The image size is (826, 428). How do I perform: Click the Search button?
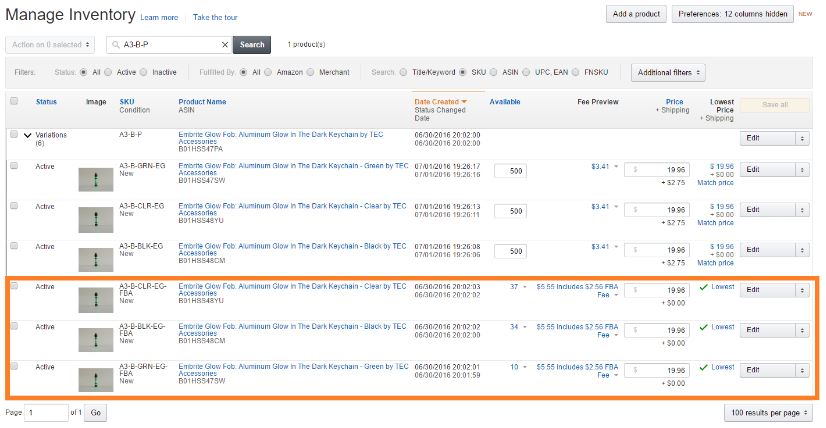coord(252,45)
